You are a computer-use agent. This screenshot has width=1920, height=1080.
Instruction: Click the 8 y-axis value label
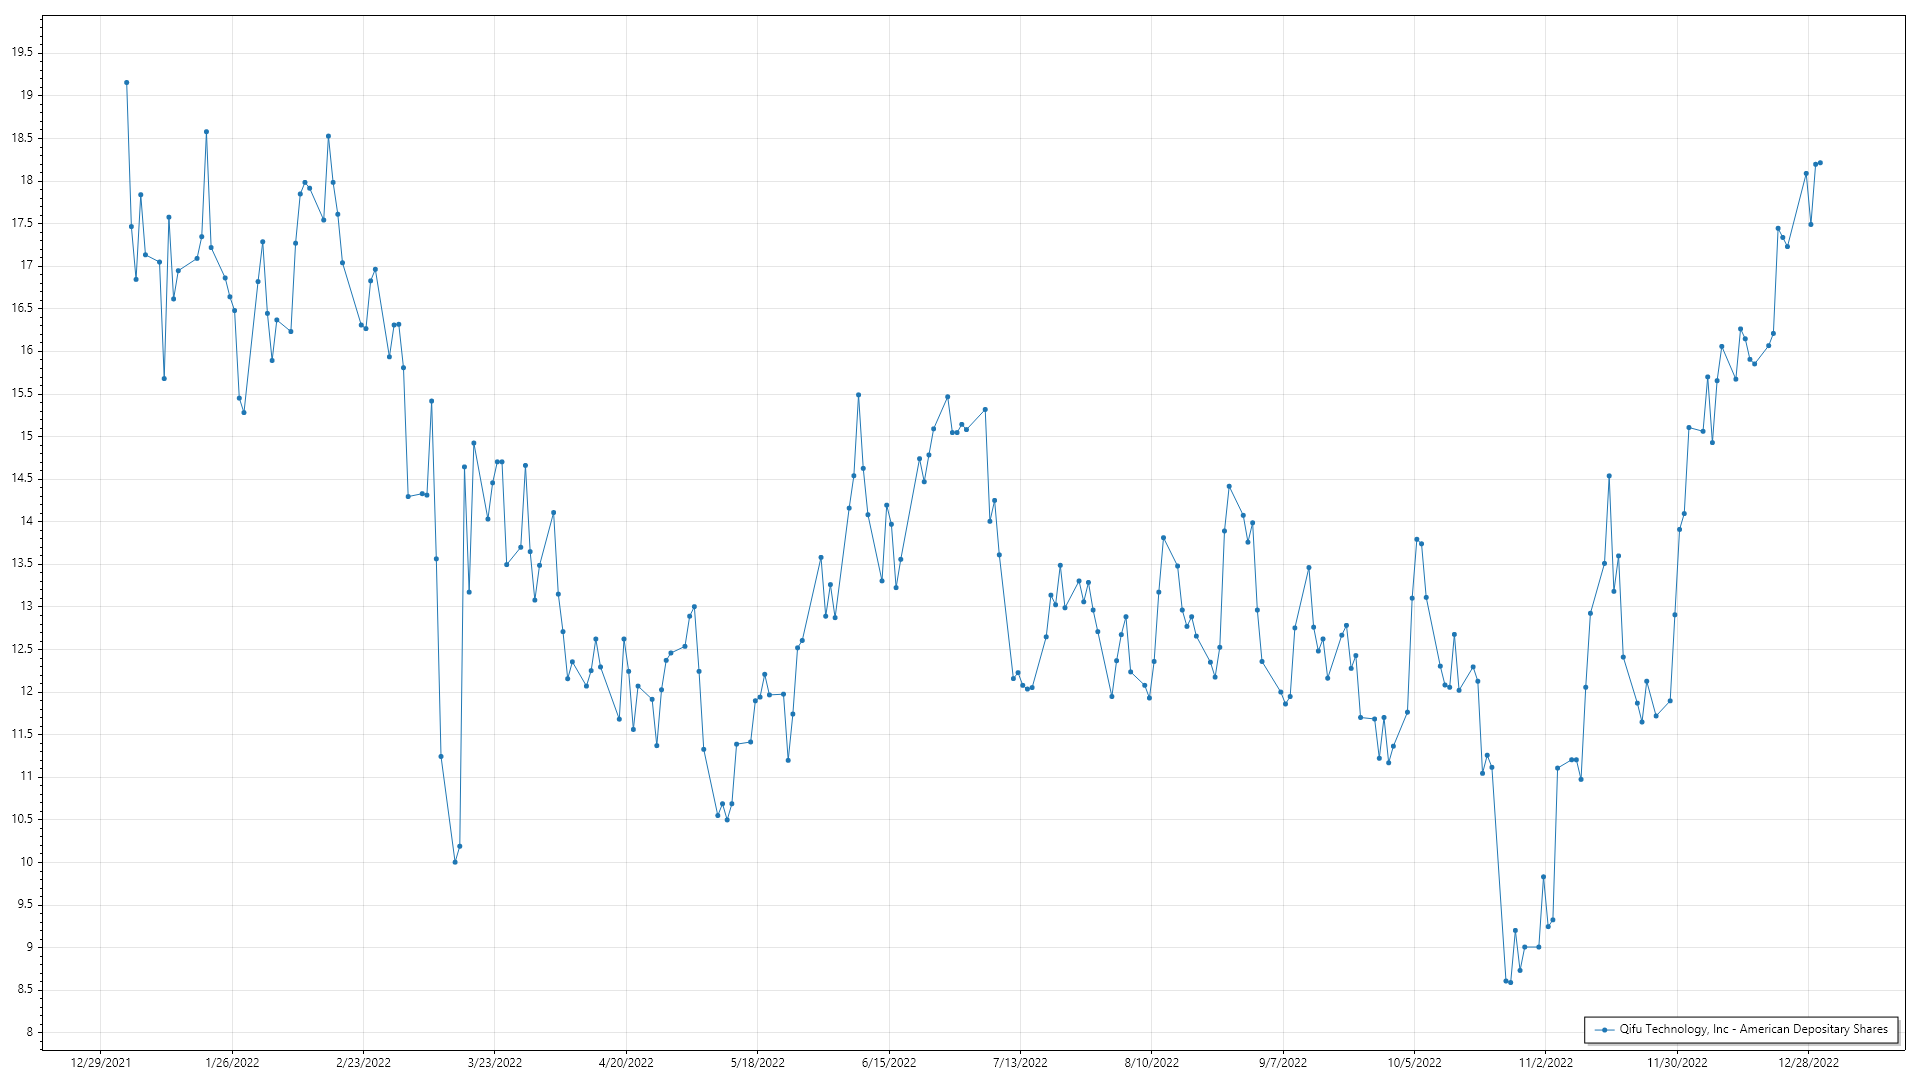pyautogui.click(x=29, y=1032)
